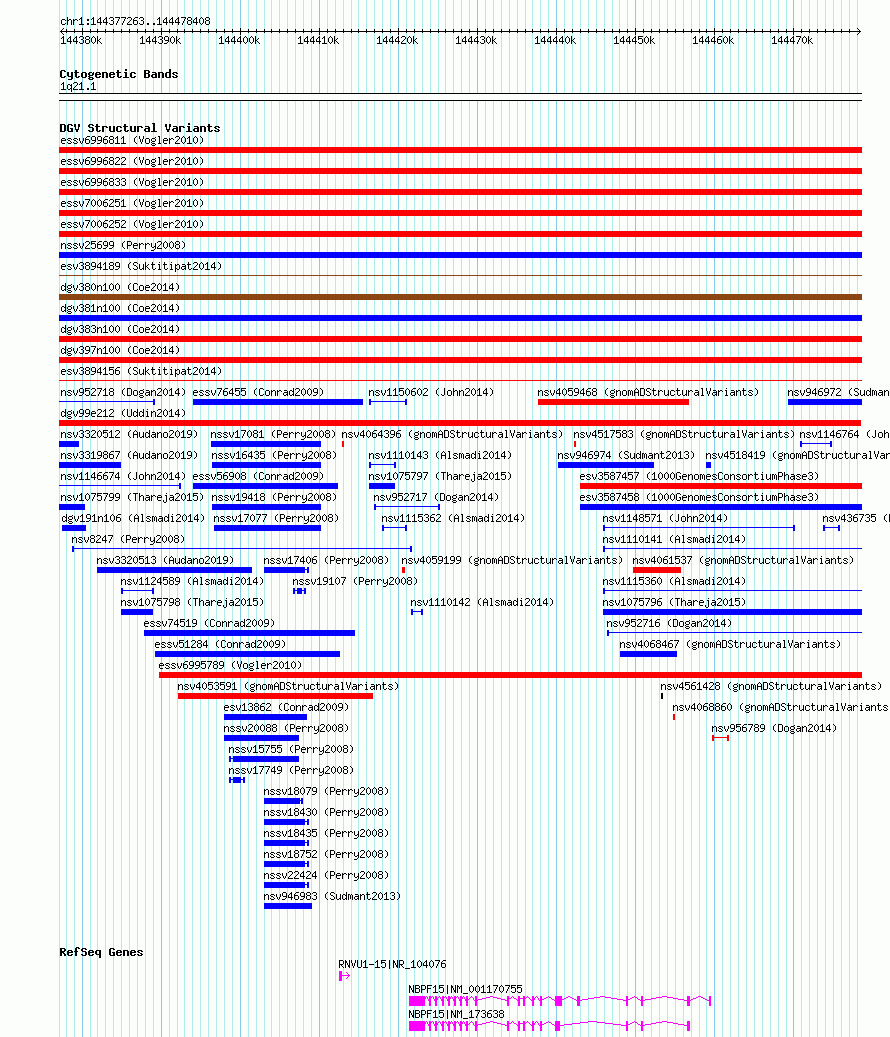The height and width of the screenshot is (1037, 890).
Task: Select esv3894156 (Suktitipat2014) label
Action: 141,372
